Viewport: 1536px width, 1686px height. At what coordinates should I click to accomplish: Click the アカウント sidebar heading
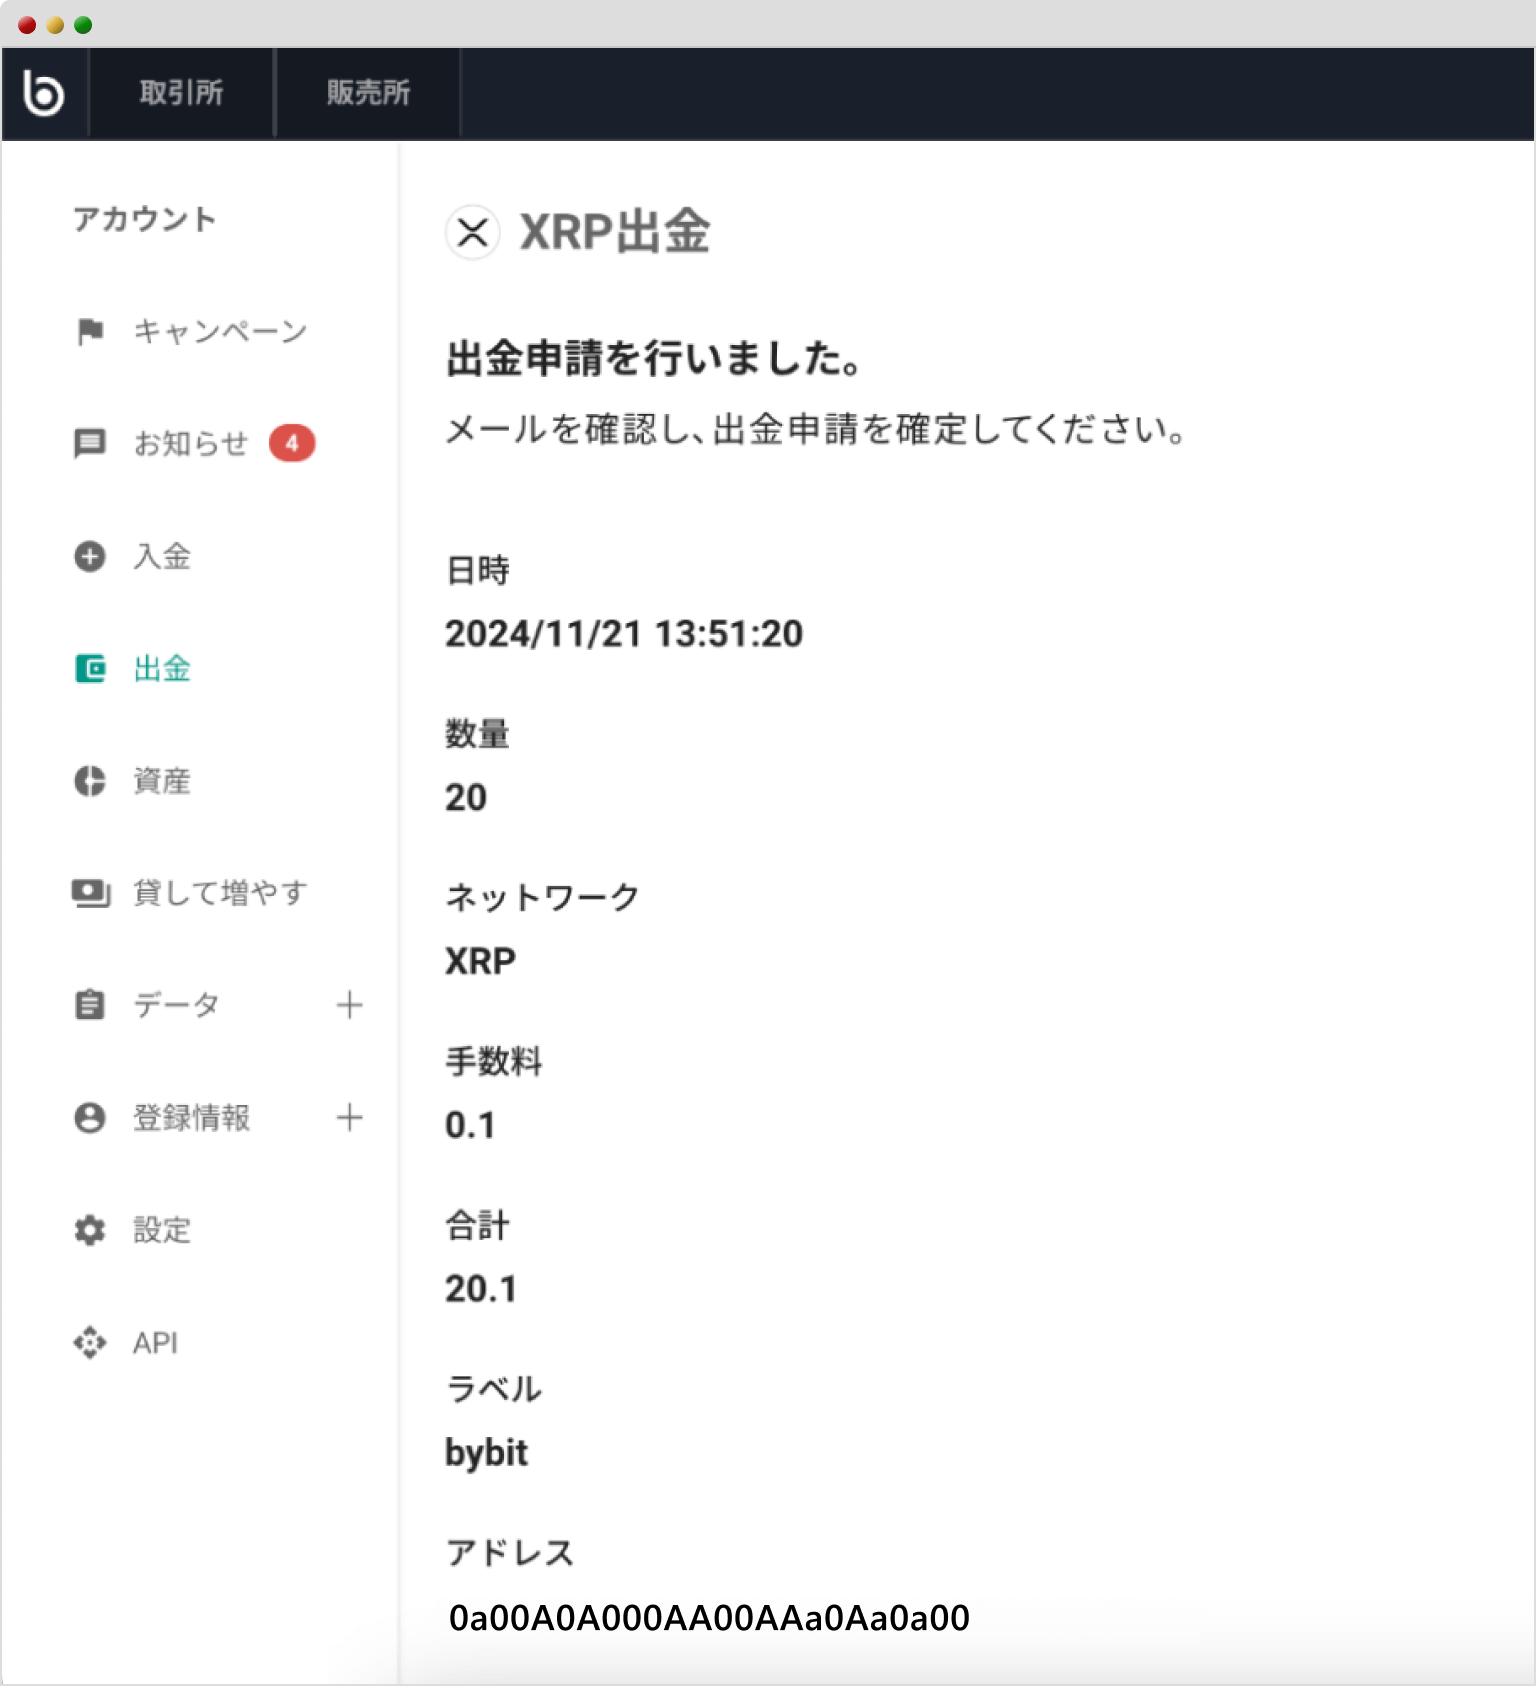pos(144,219)
